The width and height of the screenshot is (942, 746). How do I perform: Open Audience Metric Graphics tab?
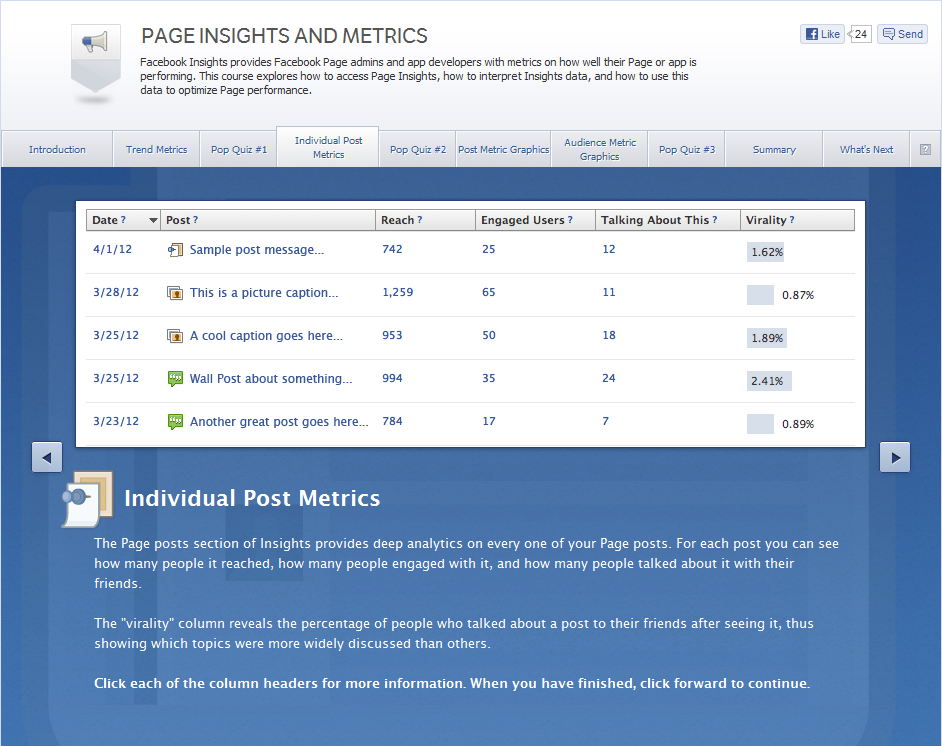(x=600, y=150)
